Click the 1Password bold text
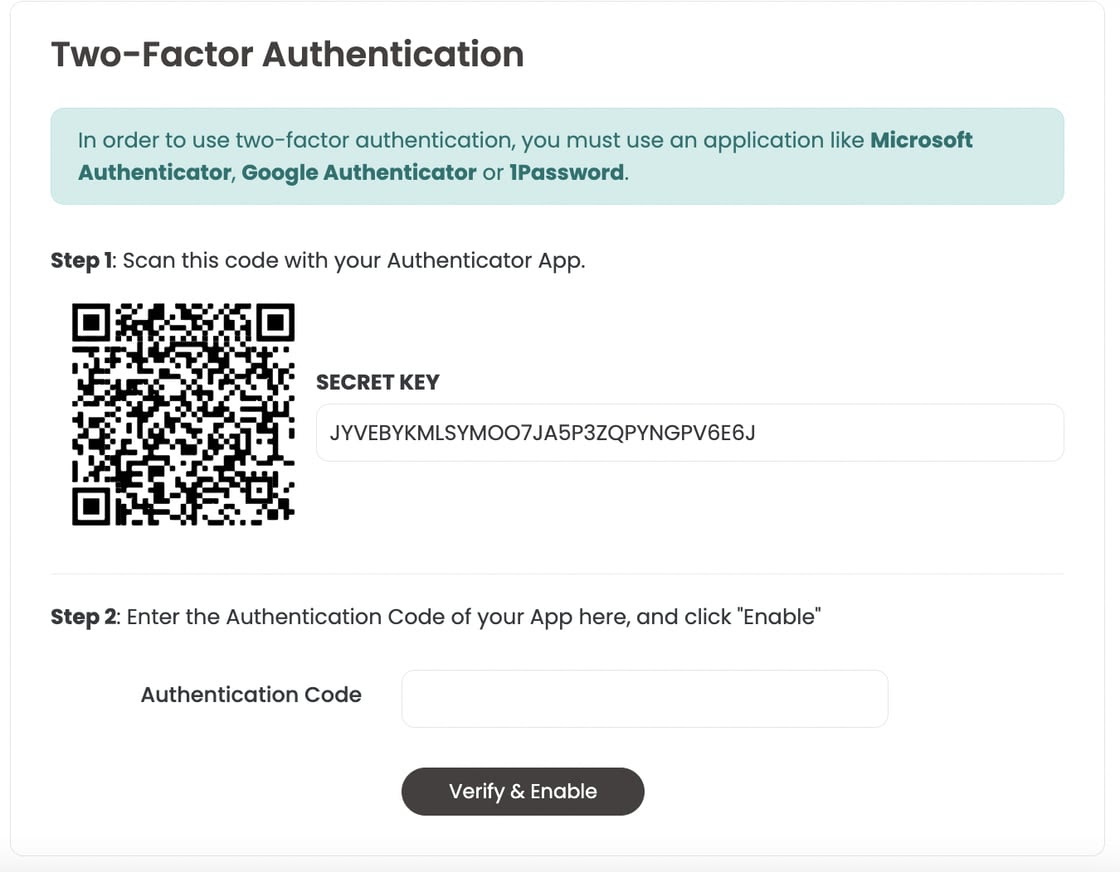The width and height of the screenshot is (1120, 872). coord(566,173)
